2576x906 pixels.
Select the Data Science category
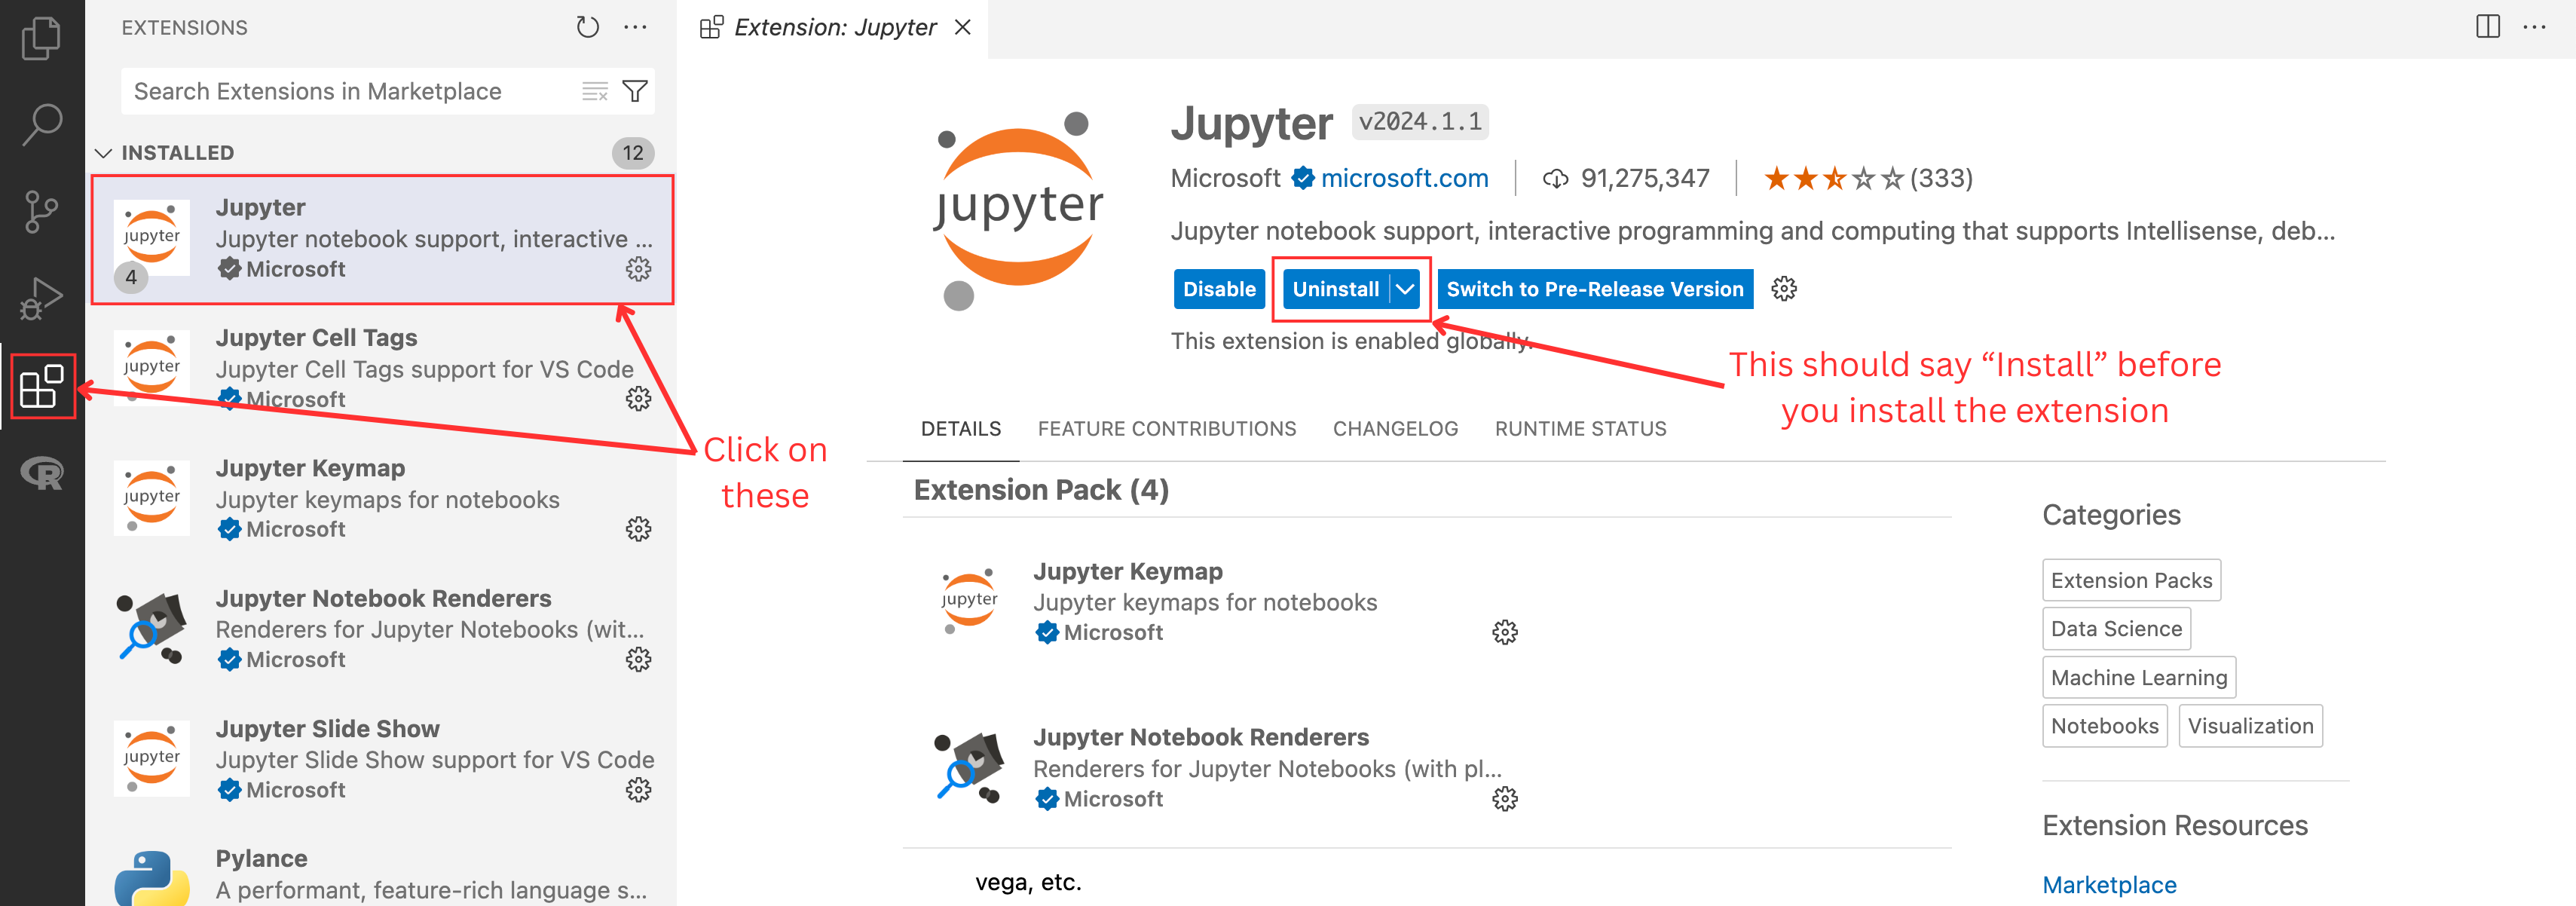click(x=2116, y=628)
